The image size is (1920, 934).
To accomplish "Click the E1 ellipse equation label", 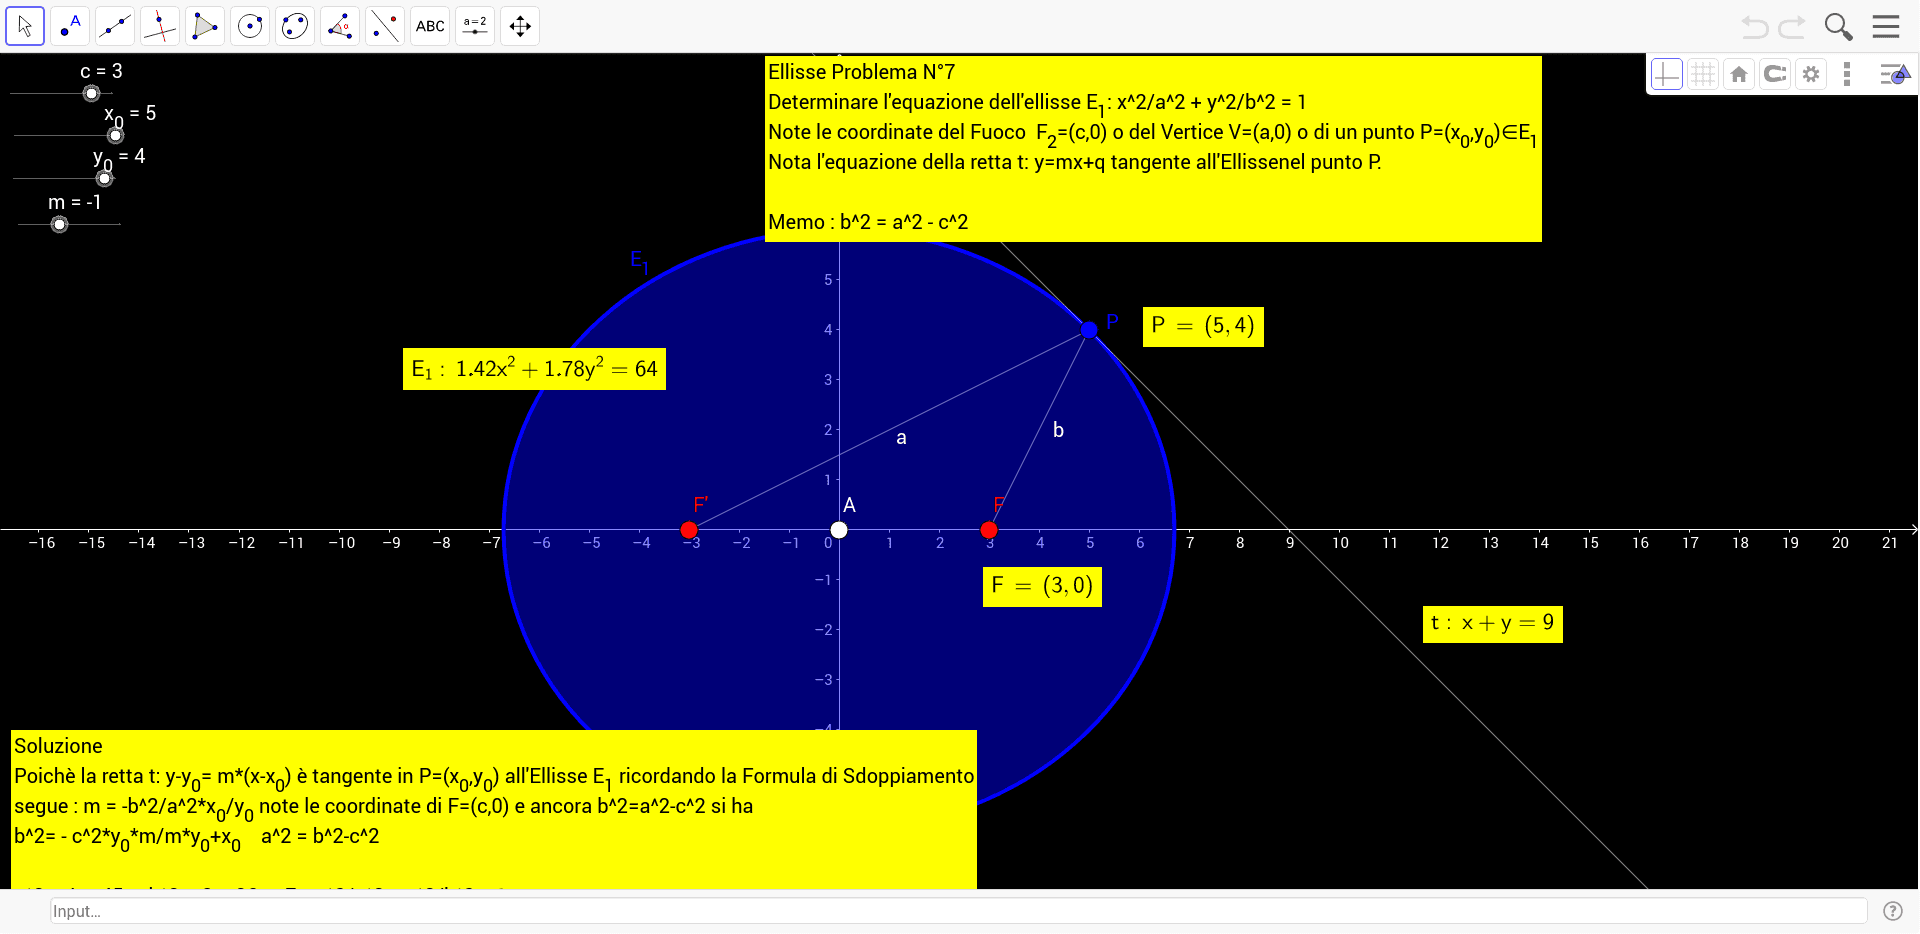I will 534,369.
